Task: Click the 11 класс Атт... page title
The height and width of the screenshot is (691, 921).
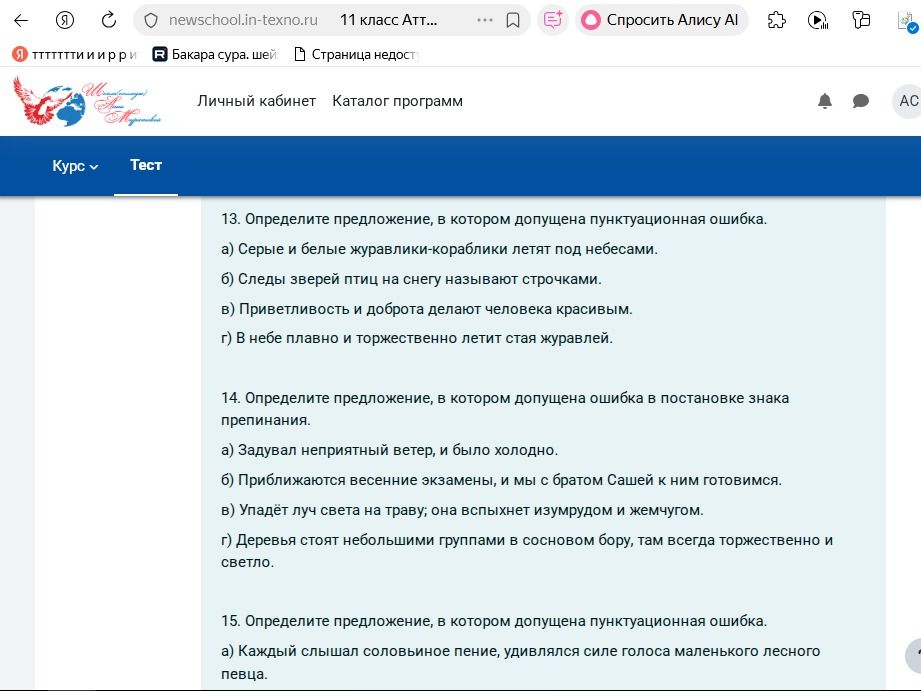Action: [388, 20]
